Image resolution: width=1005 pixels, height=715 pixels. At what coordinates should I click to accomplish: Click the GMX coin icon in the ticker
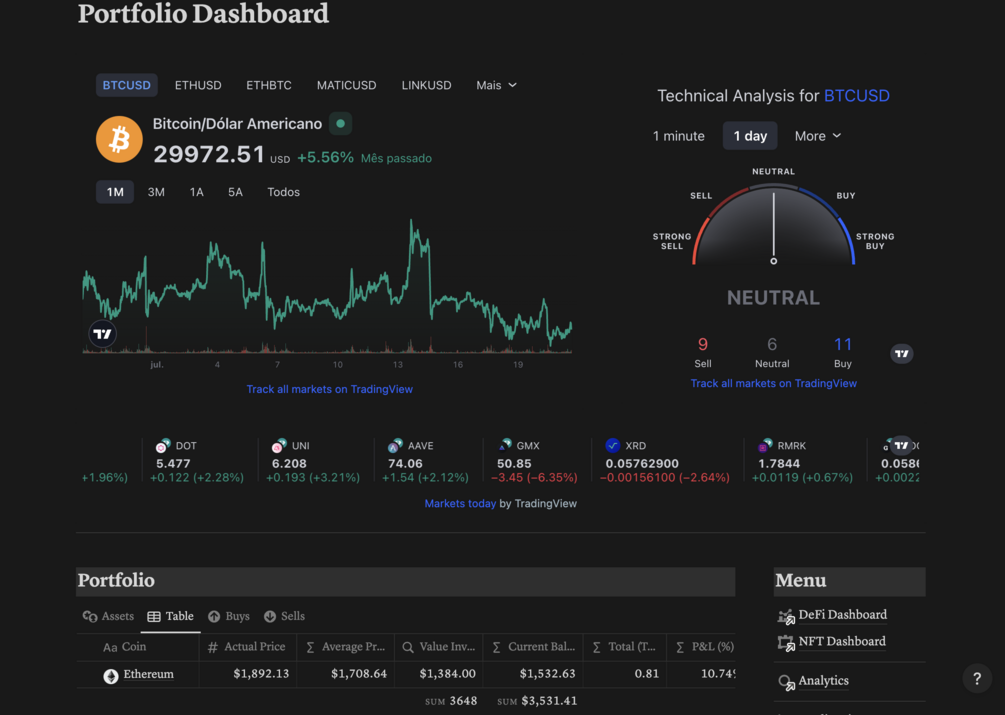coord(504,445)
